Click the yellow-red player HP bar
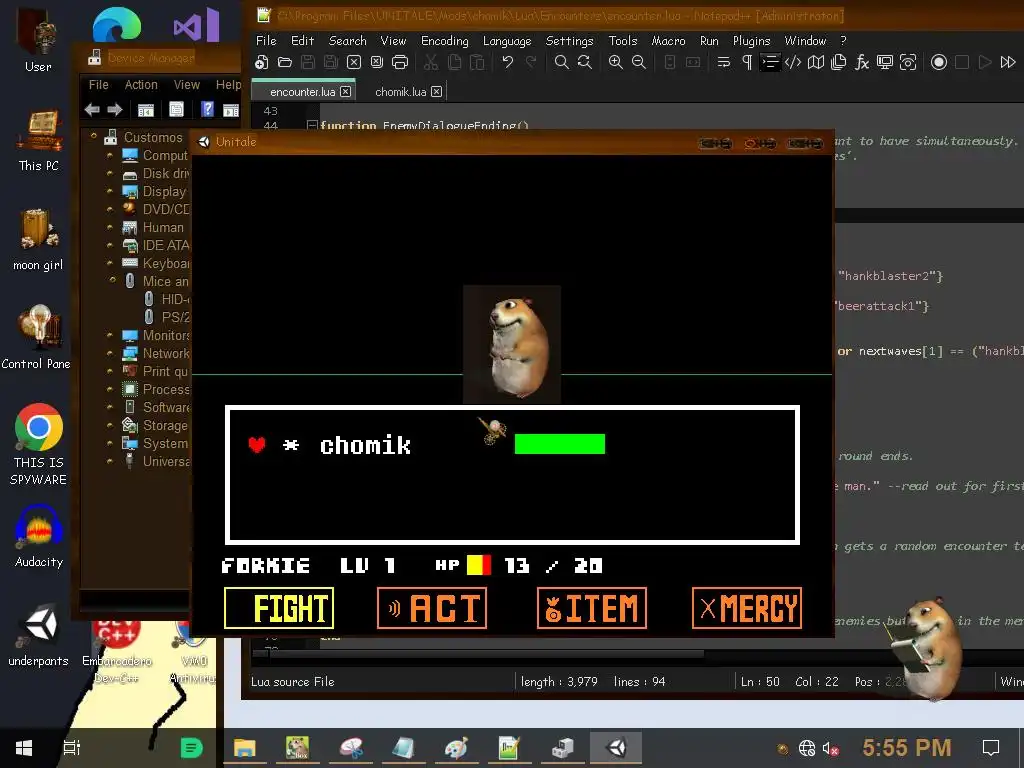Viewport: 1024px width, 768px height. (479, 565)
